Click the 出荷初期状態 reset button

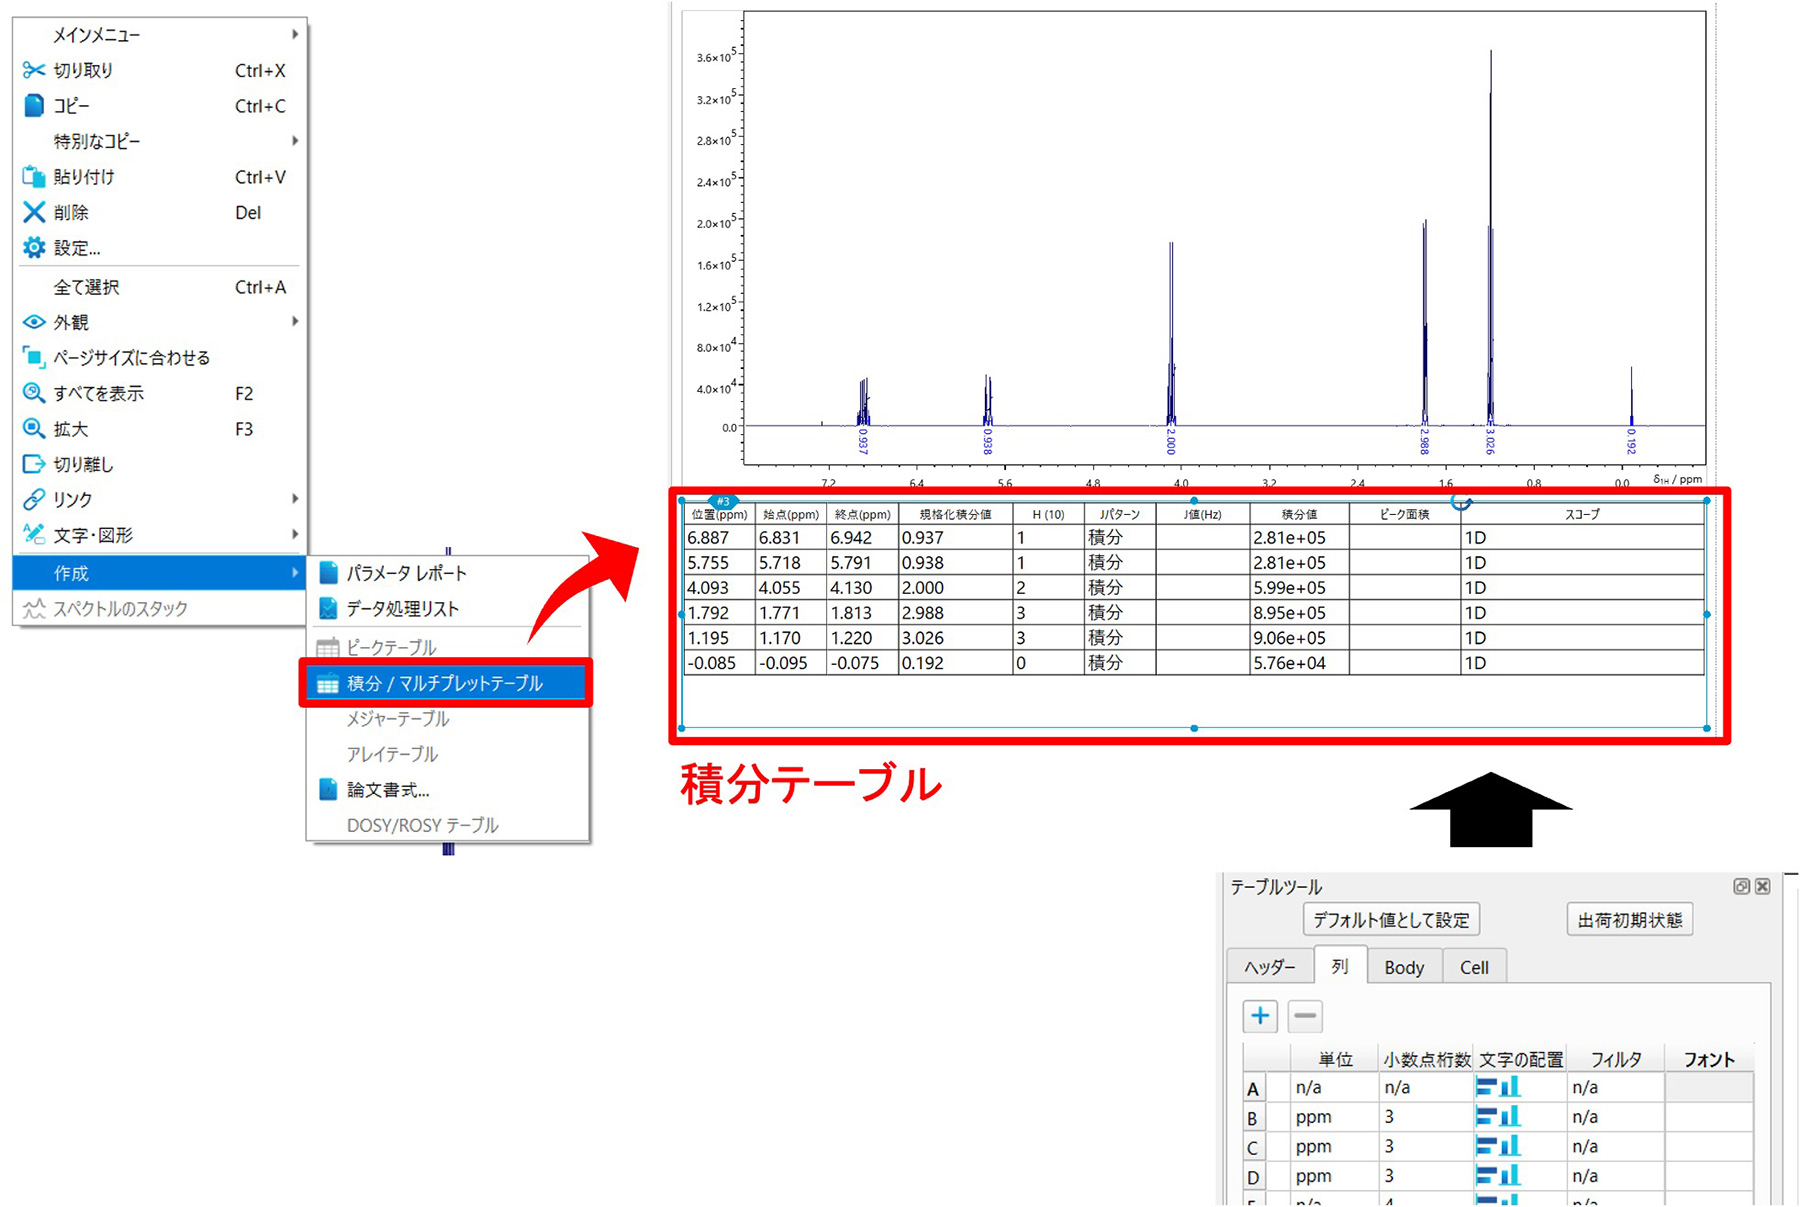tap(1629, 920)
